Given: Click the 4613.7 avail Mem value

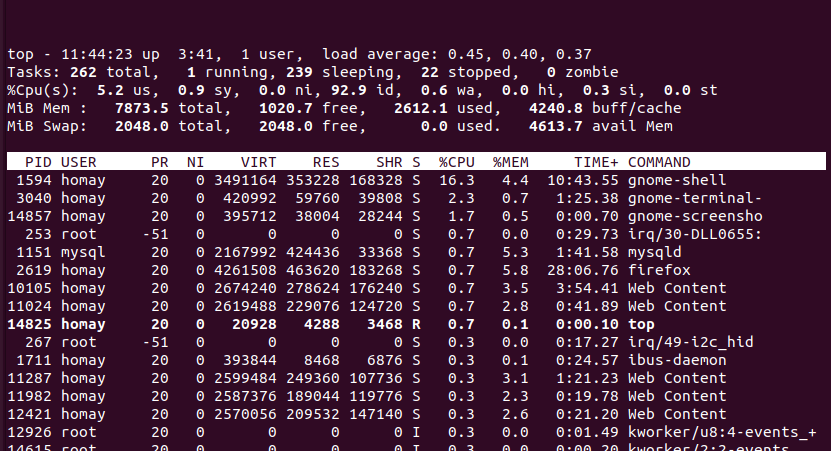Looking at the screenshot, I should pyautogui.click(x=555, y=126).
